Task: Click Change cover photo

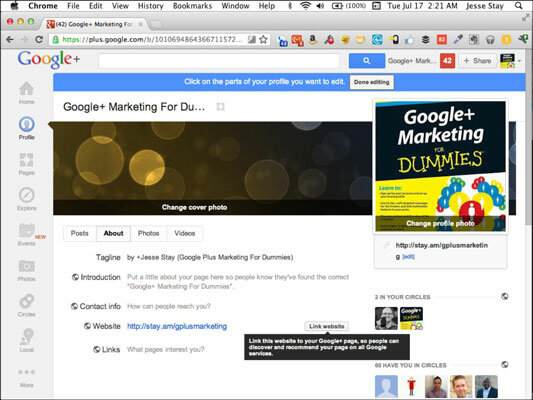Action: pos(194,207)
